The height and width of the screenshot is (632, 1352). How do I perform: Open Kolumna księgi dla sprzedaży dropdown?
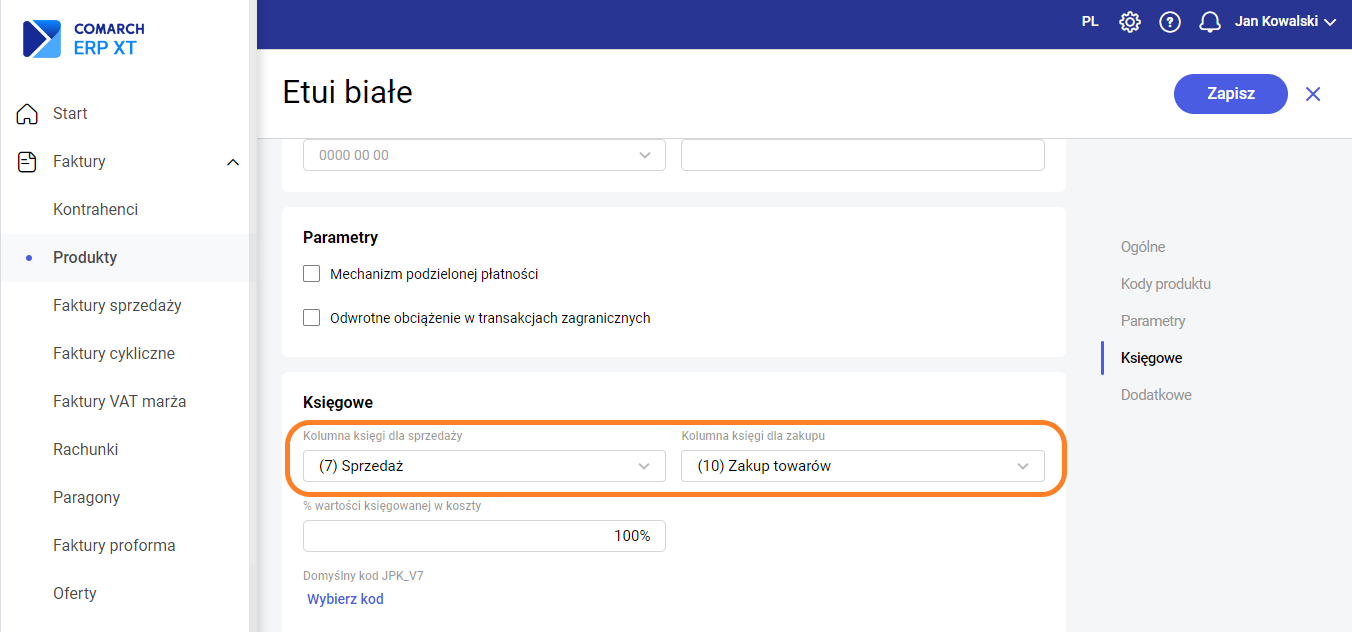[x=484, y=466]
